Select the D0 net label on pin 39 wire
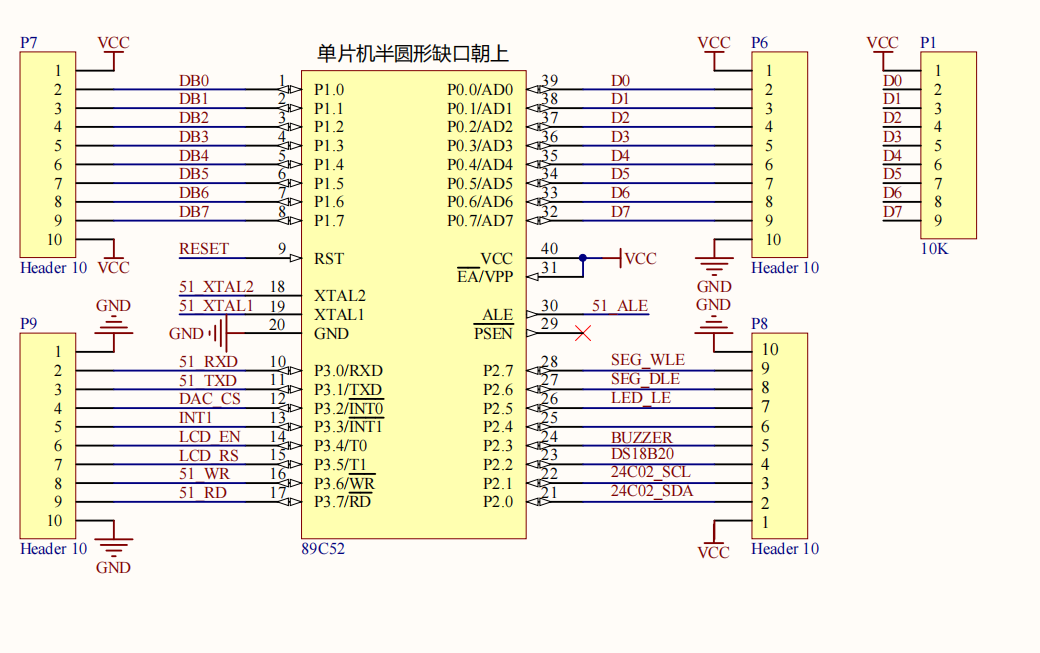The height and width of the screenshot is (653, 1040). click(x=620, y=80)
